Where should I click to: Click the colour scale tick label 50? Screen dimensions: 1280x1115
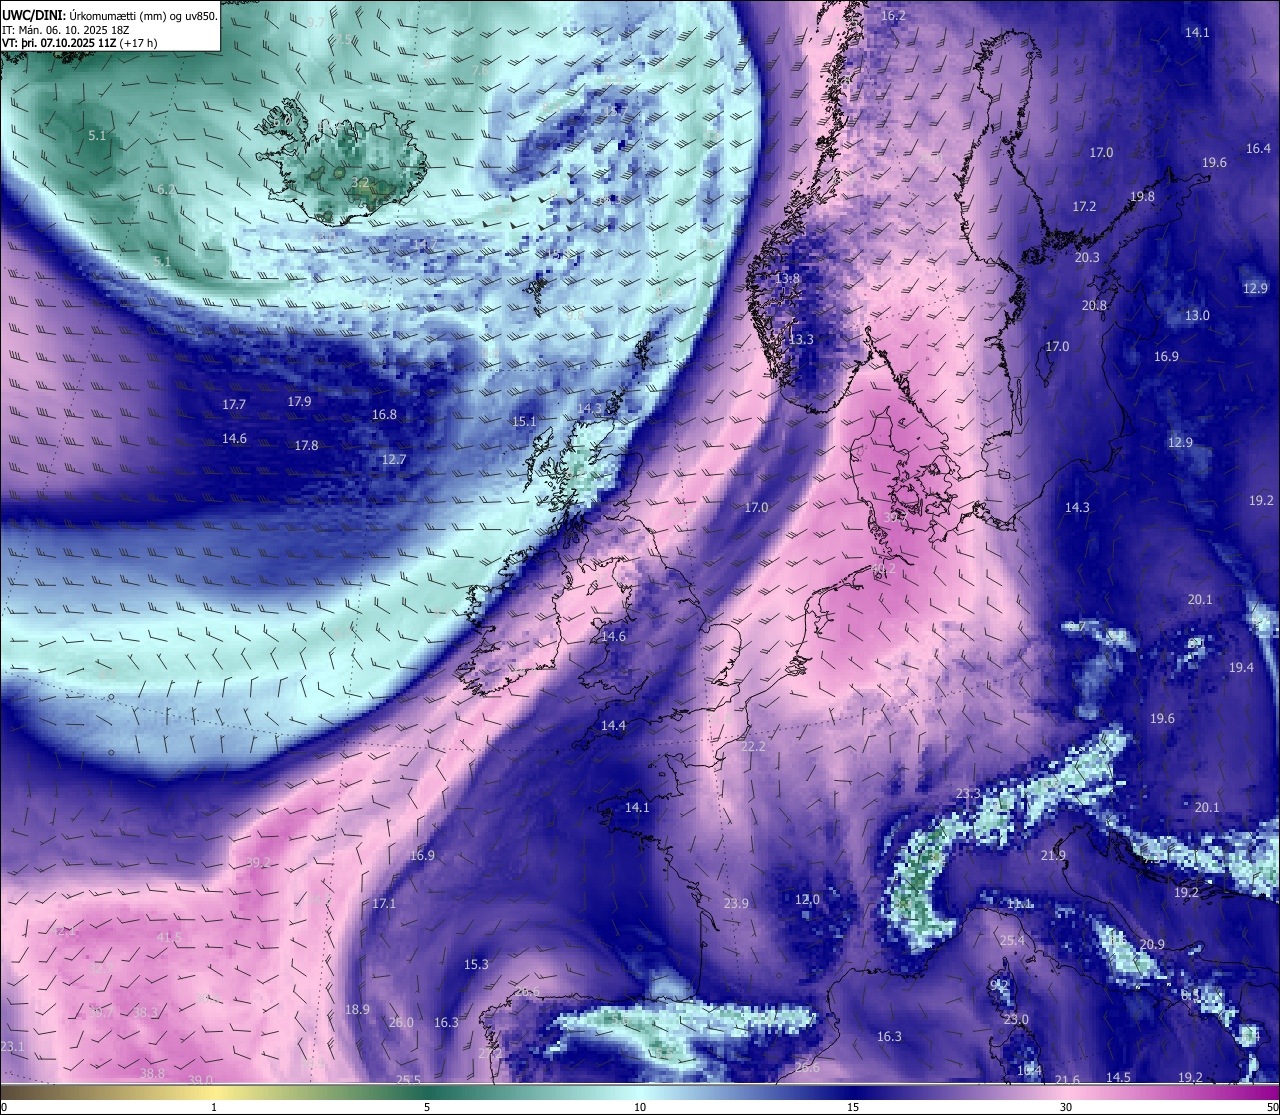coord(1271,1107)
